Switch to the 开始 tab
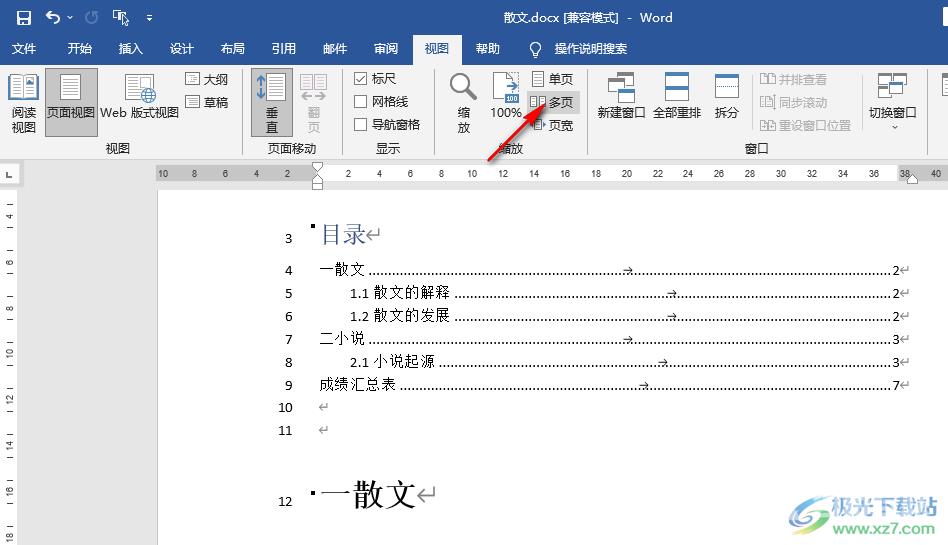Screen dimensions: 948x545 [79, 48]
